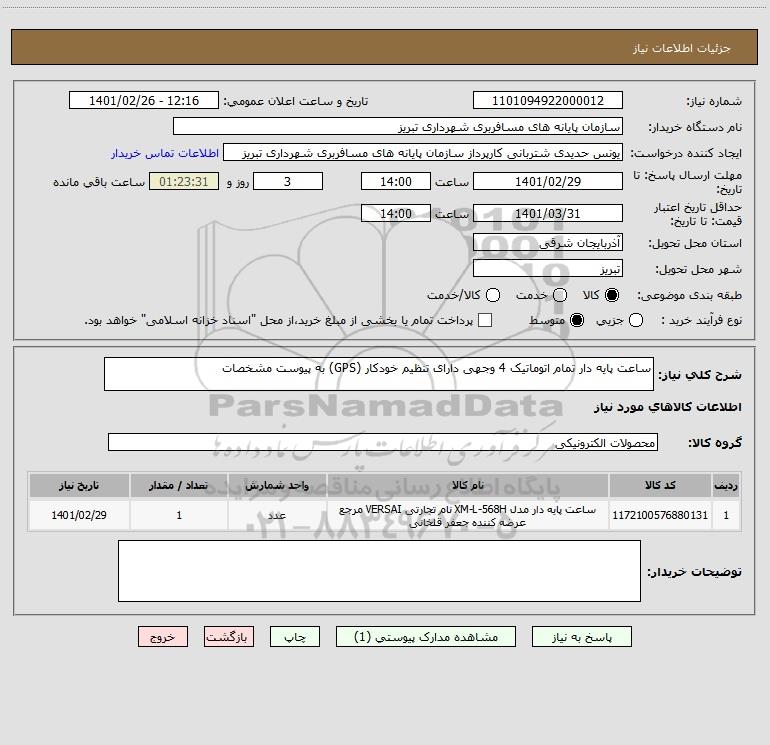Click the گروه کالا field محصولات الکترونیکی
Viewport: 770px width, 745px height.
(383, 442)
